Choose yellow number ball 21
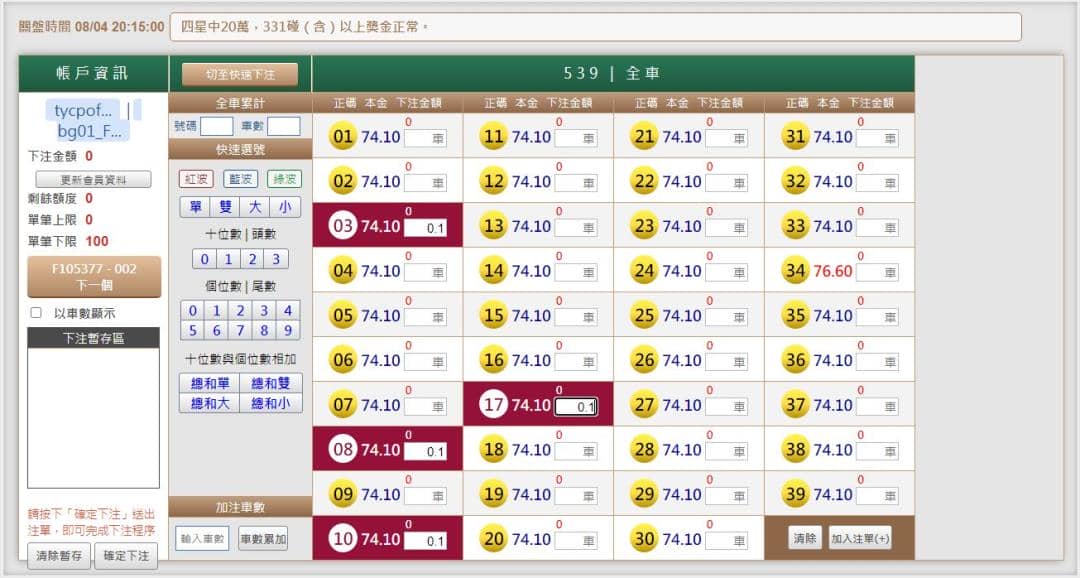The height and width of the screenshot is (578, 1080). 644,136
